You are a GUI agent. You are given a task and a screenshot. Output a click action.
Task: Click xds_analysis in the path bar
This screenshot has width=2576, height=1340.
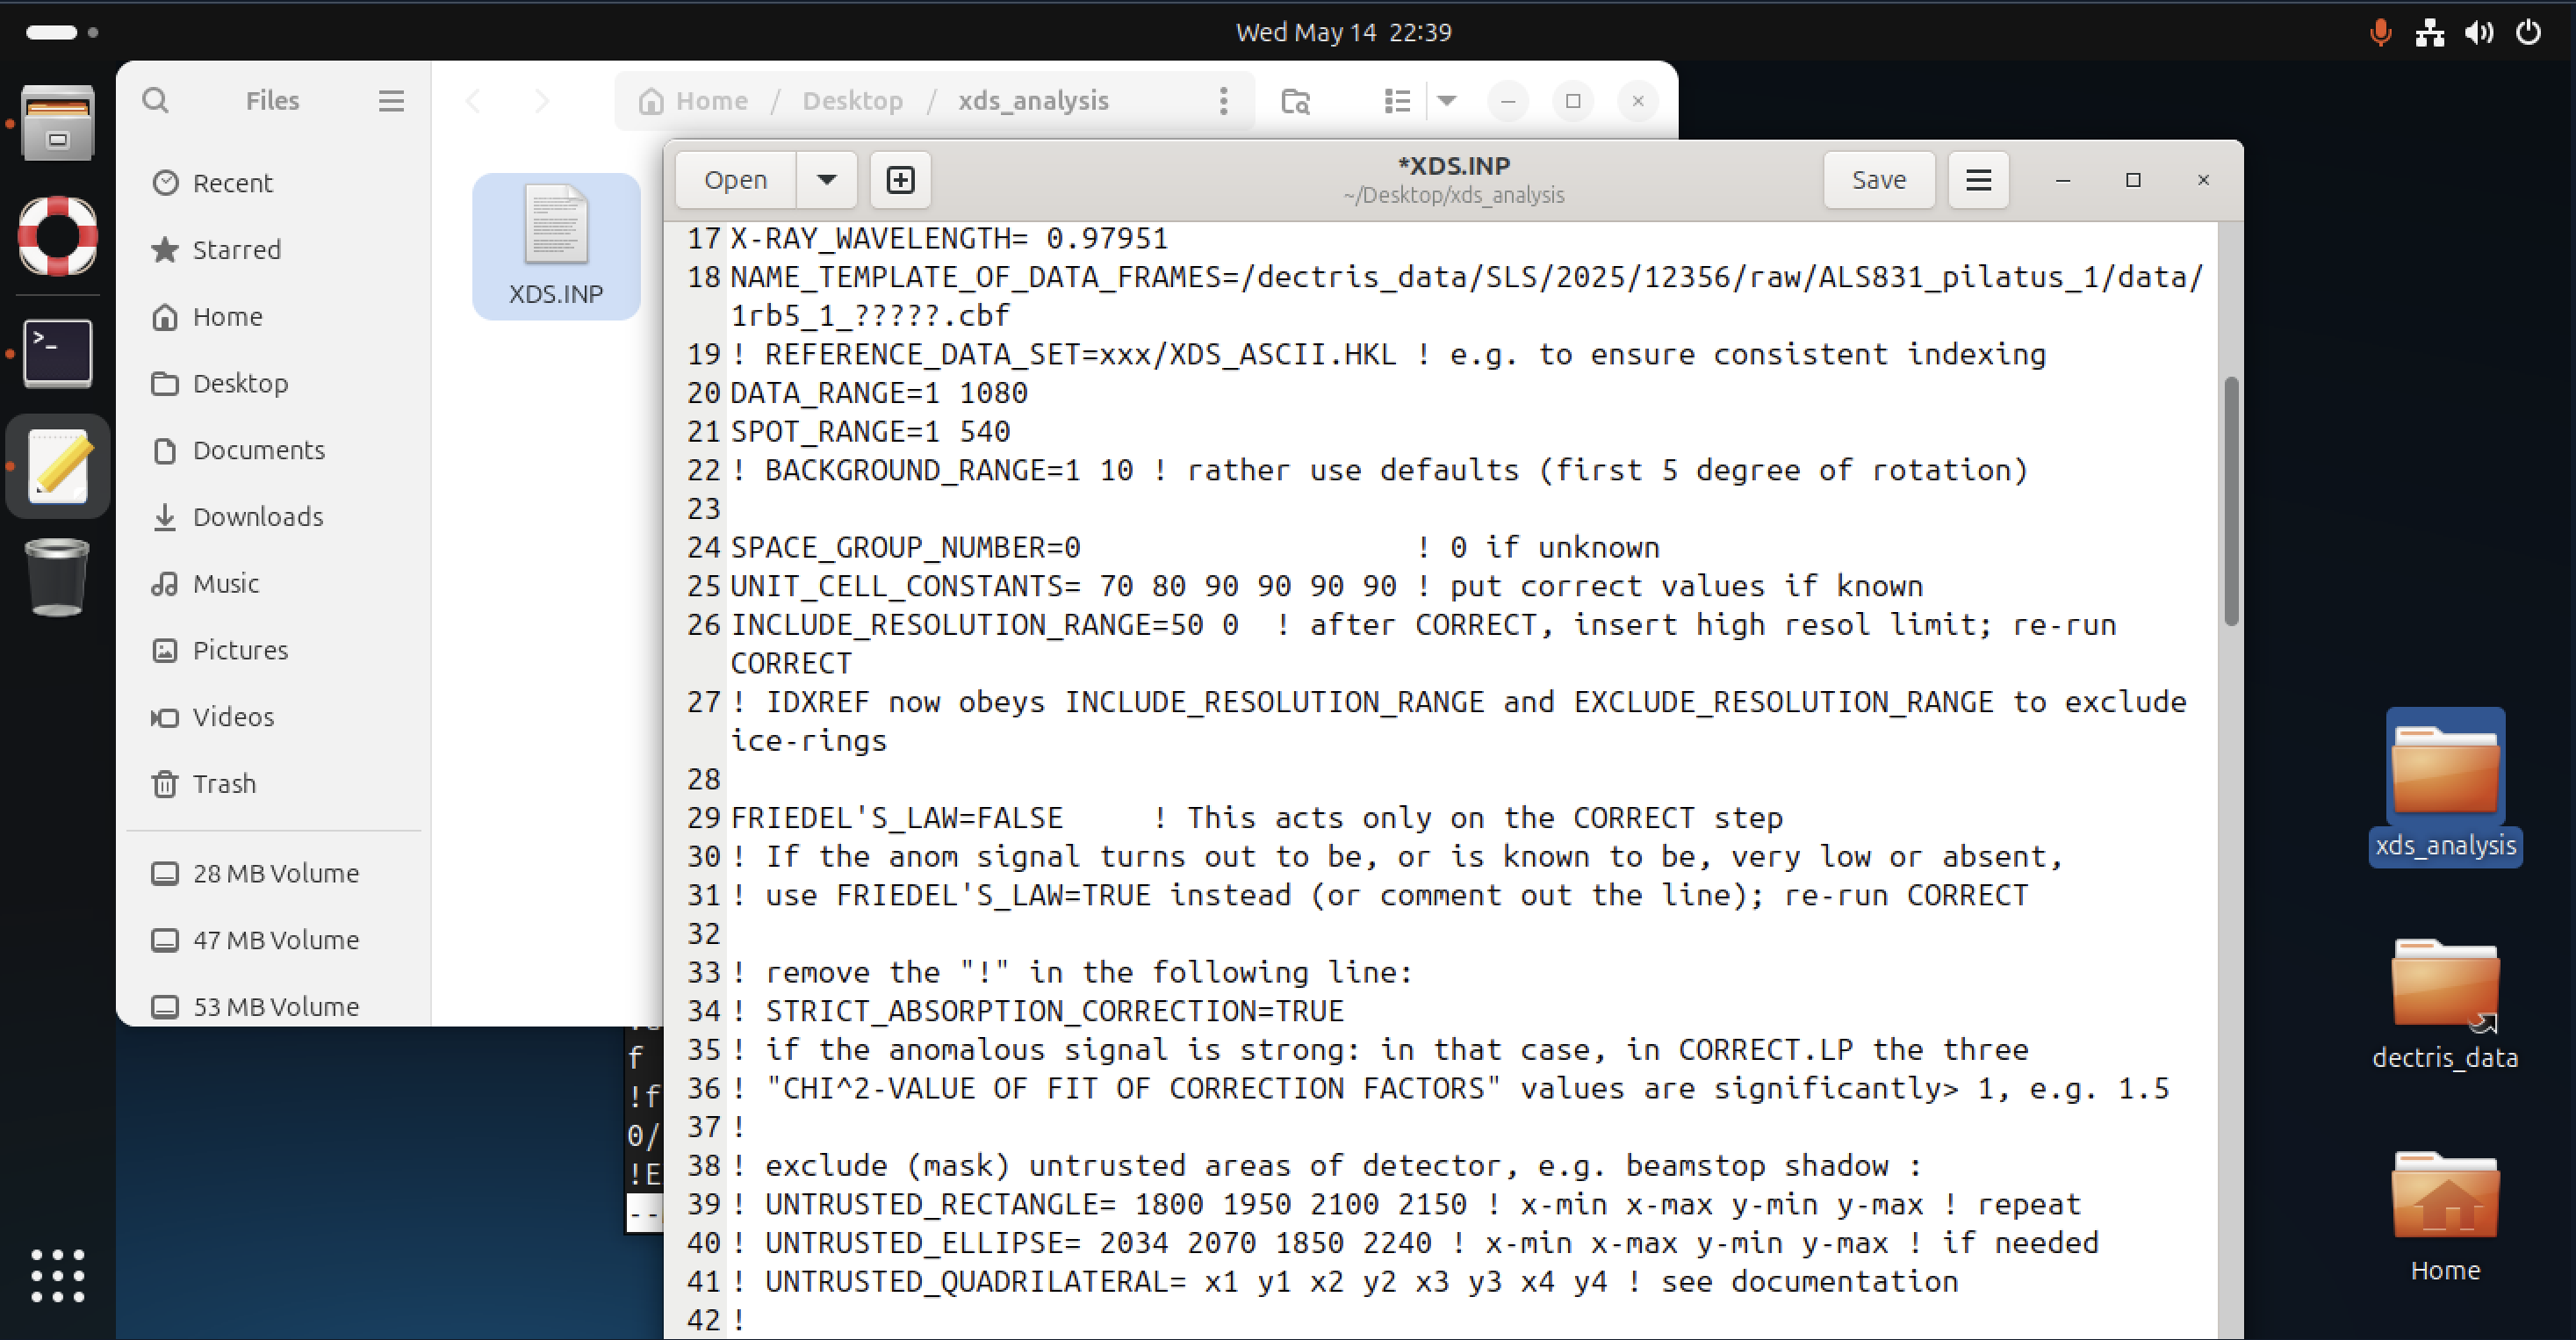tap(1033, 100)
